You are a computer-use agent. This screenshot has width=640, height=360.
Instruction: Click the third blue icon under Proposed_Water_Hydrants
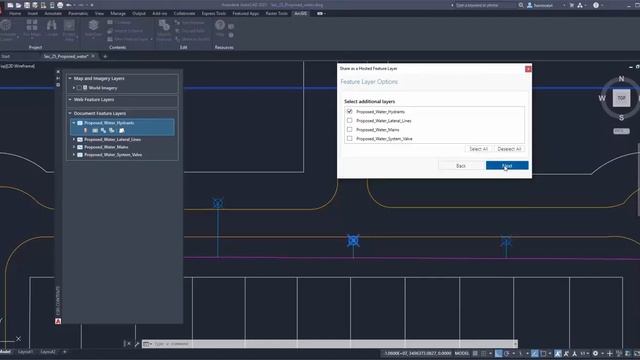point(103,131)
